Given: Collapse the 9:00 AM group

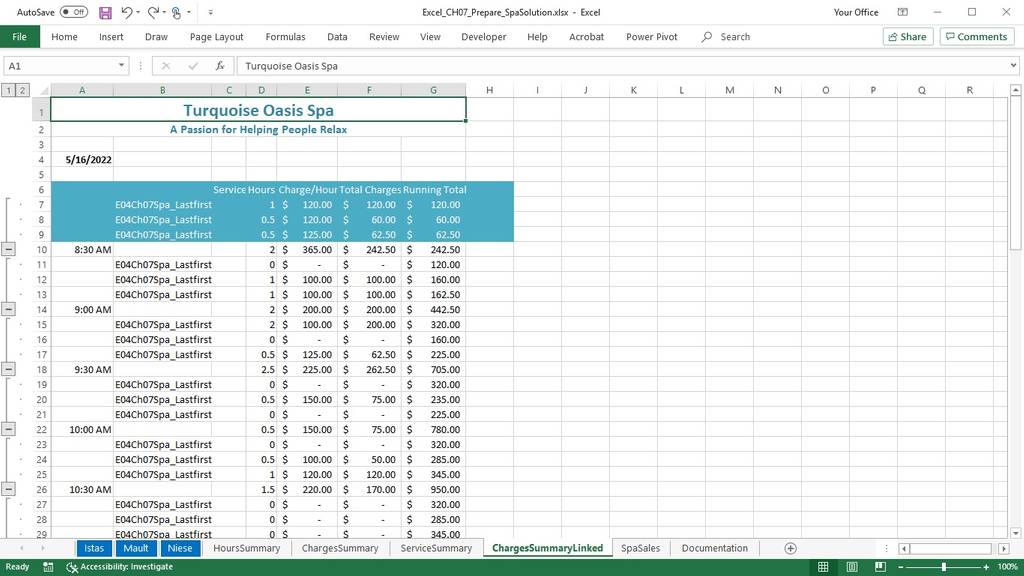Looking at the screenshot, I should pos(8,309).
